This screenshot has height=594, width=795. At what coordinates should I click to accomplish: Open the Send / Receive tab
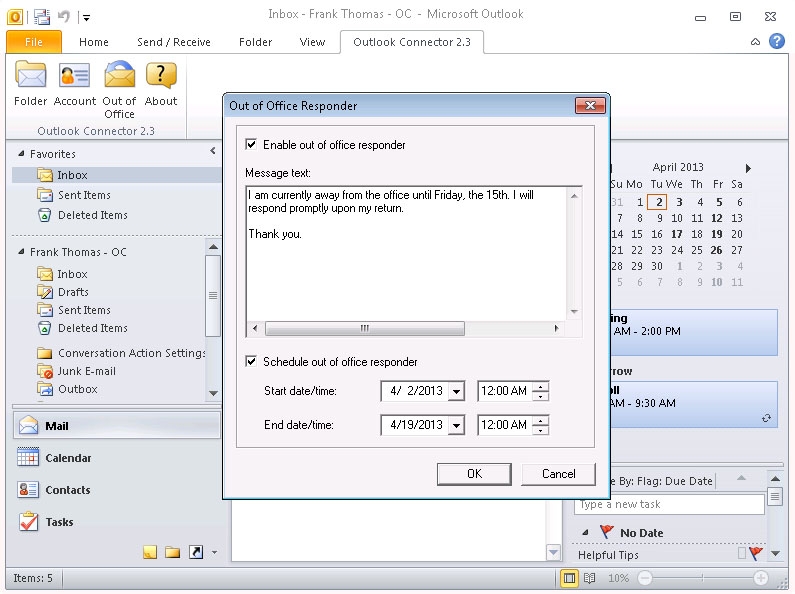point(174,42)
